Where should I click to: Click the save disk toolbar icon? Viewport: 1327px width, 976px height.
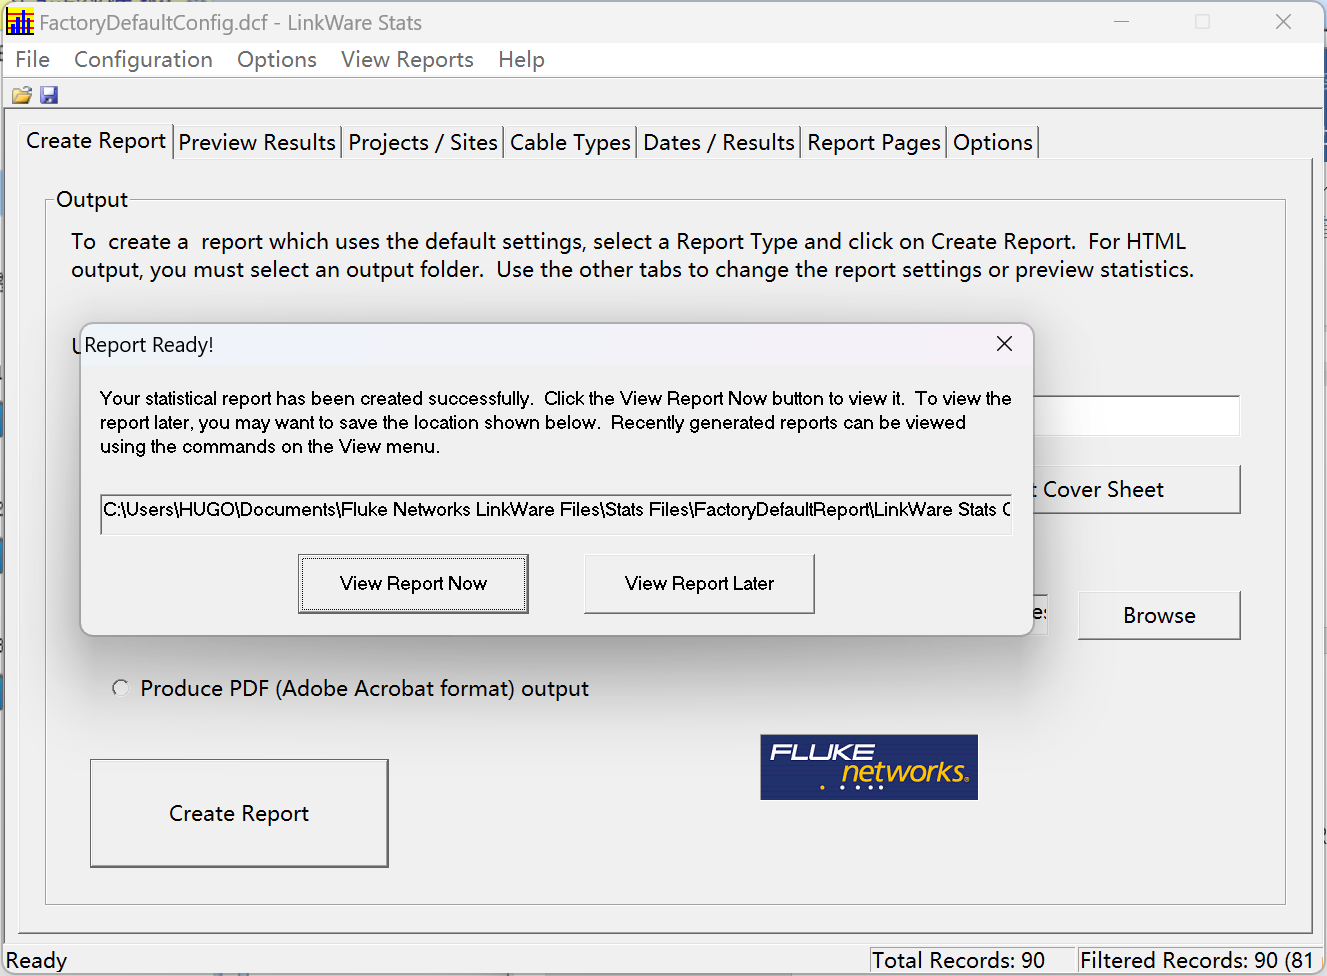tap(49, 96)
